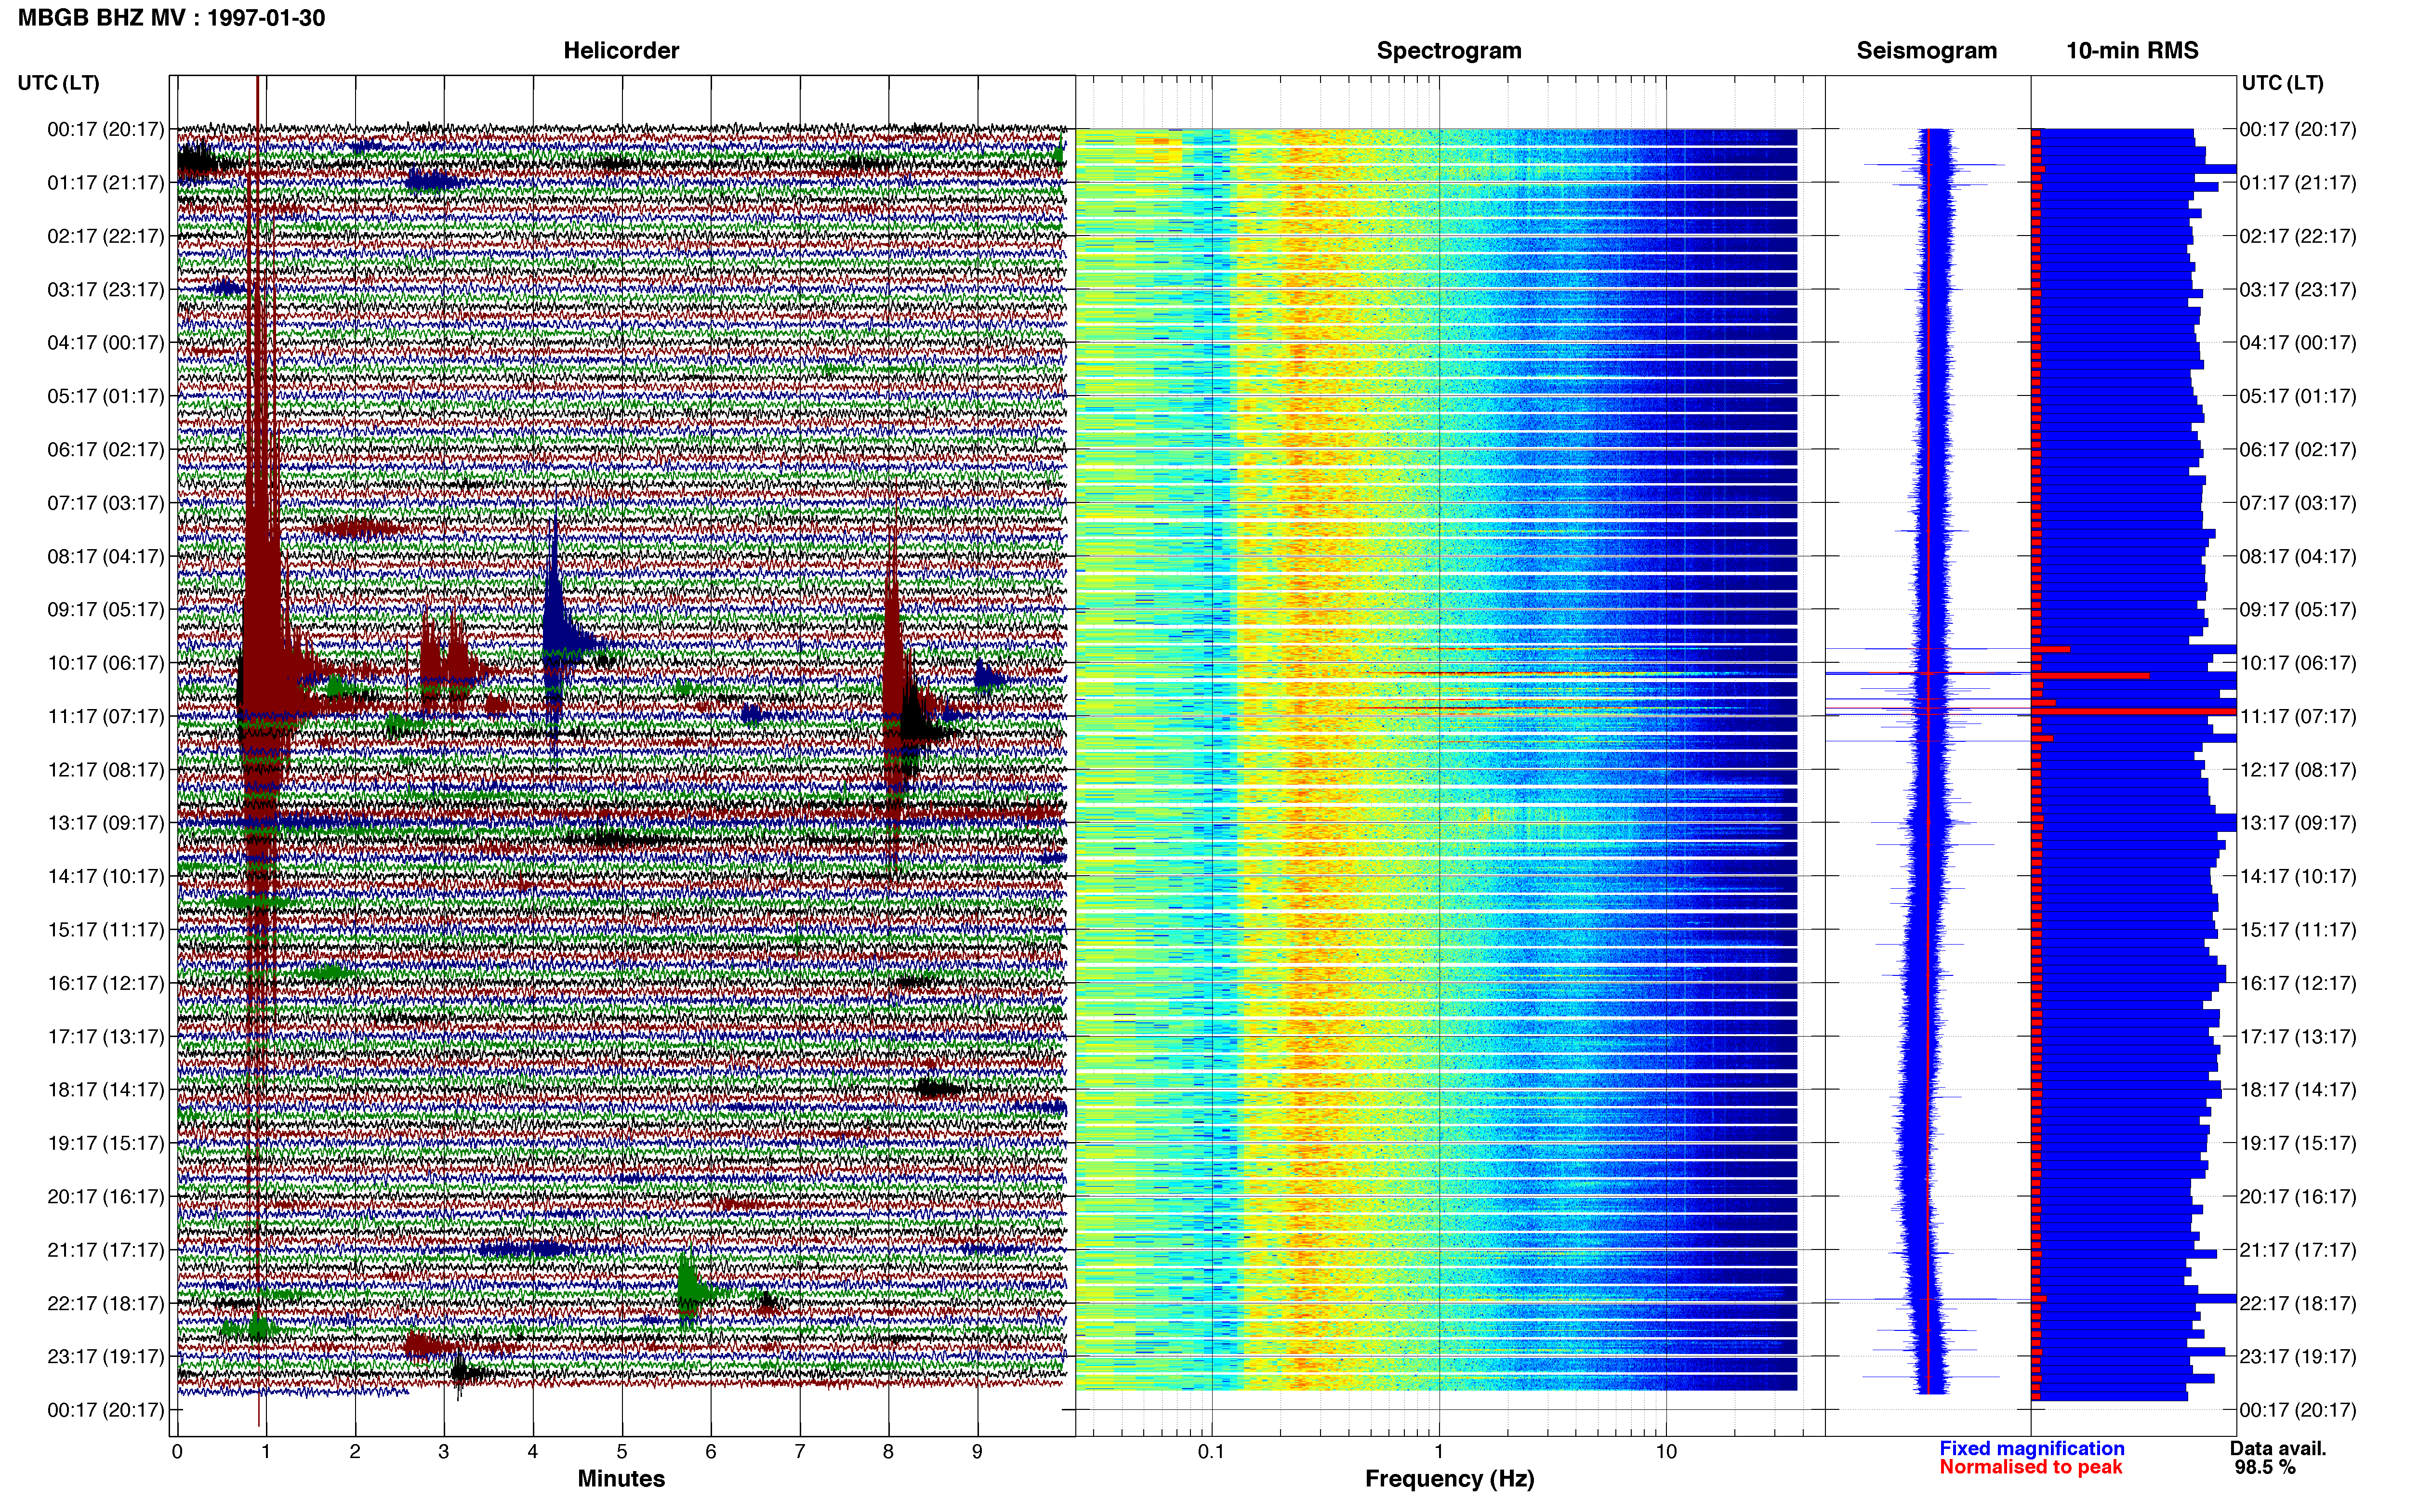Screen dimensions: 2418x1512
Task: Click the left time label '10:17 (06:17)'
Action: click(x=106, y=663)
